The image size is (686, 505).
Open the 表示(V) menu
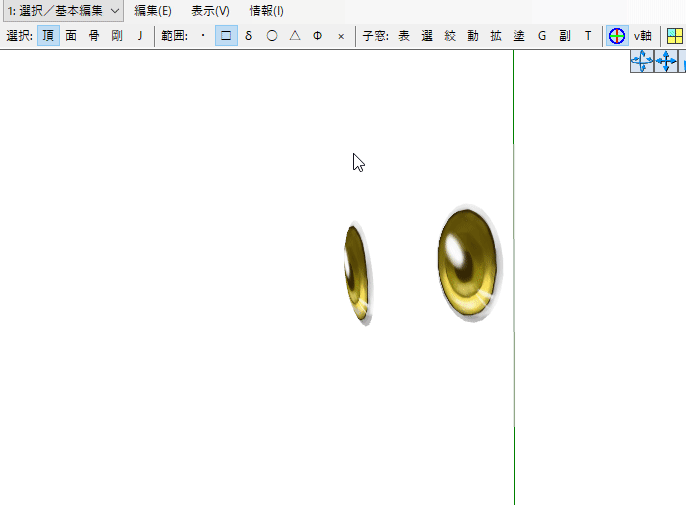tap(210, 11)
